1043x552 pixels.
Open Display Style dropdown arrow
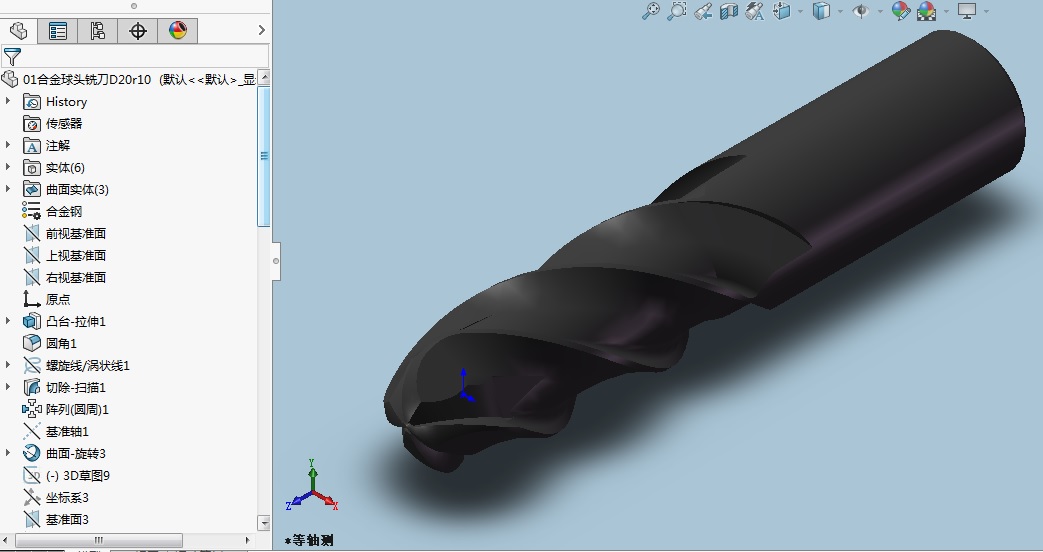[x=841, y=11]
